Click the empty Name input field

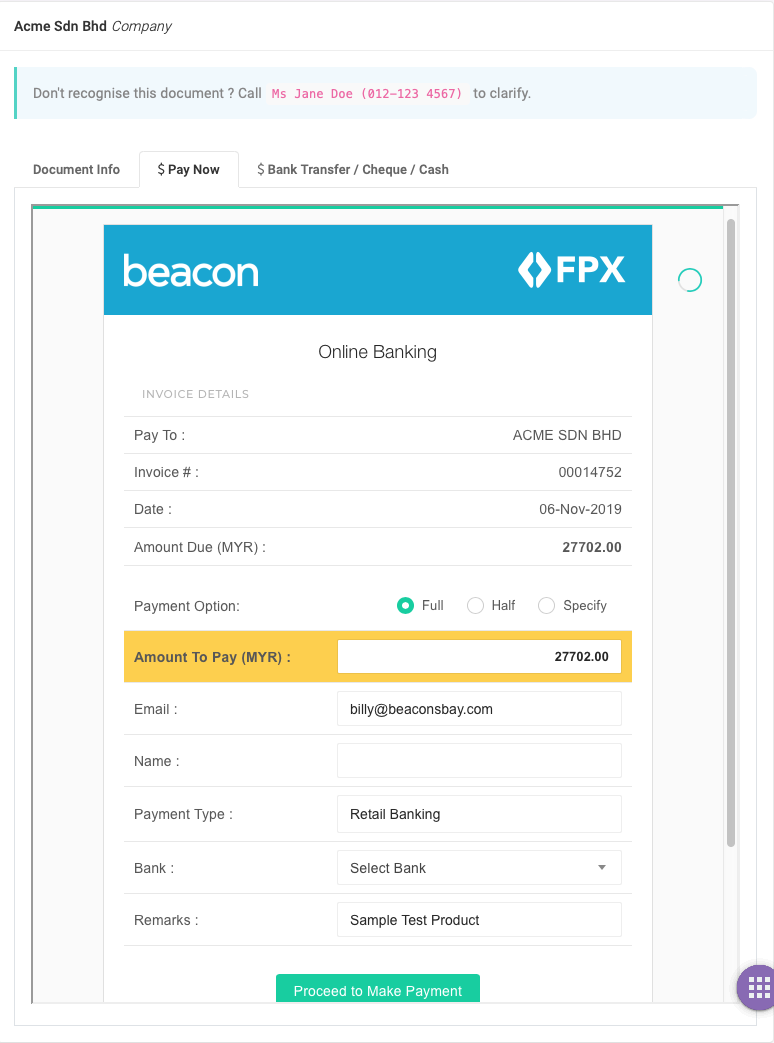coord(479,761)
